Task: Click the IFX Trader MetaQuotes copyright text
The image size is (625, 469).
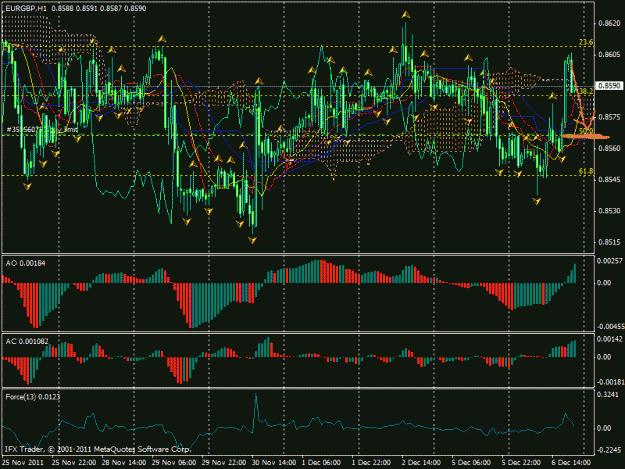Action: tap(98, 449)
